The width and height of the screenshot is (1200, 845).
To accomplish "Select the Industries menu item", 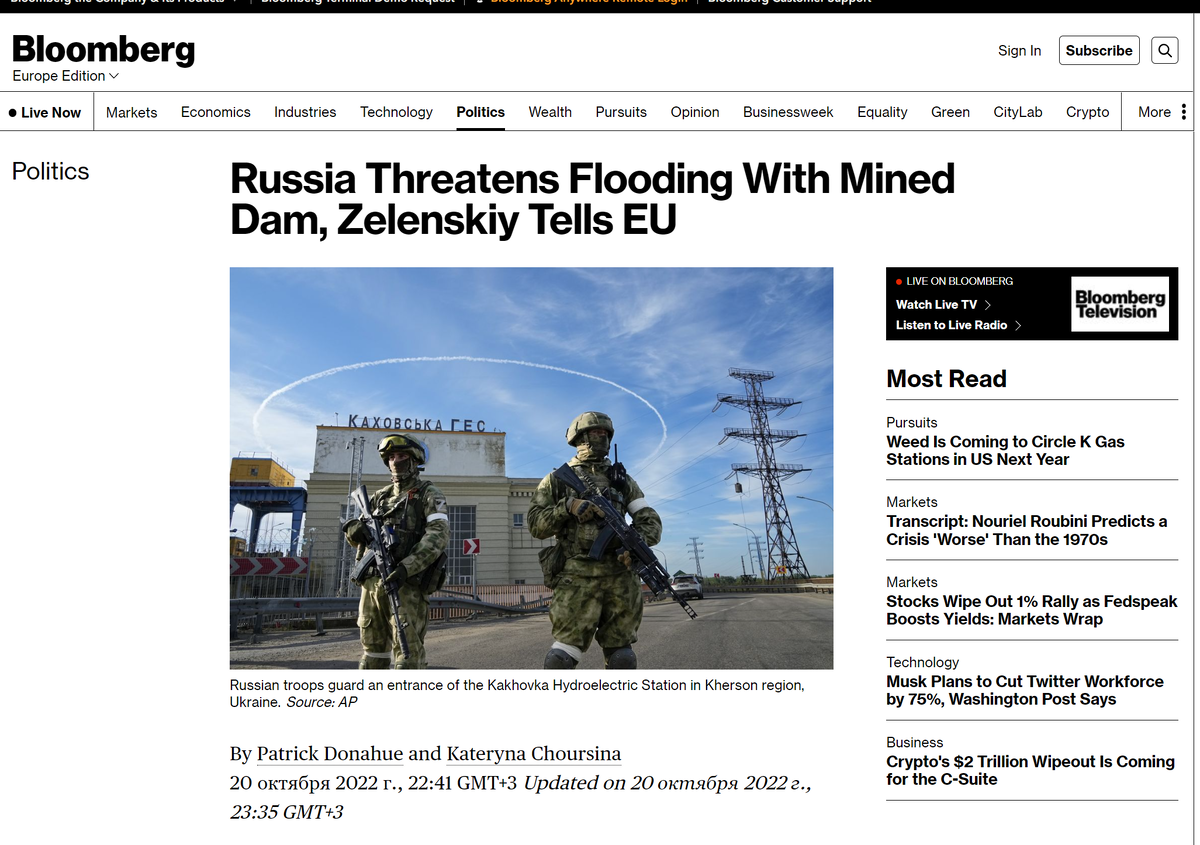I will coord(305,112).
